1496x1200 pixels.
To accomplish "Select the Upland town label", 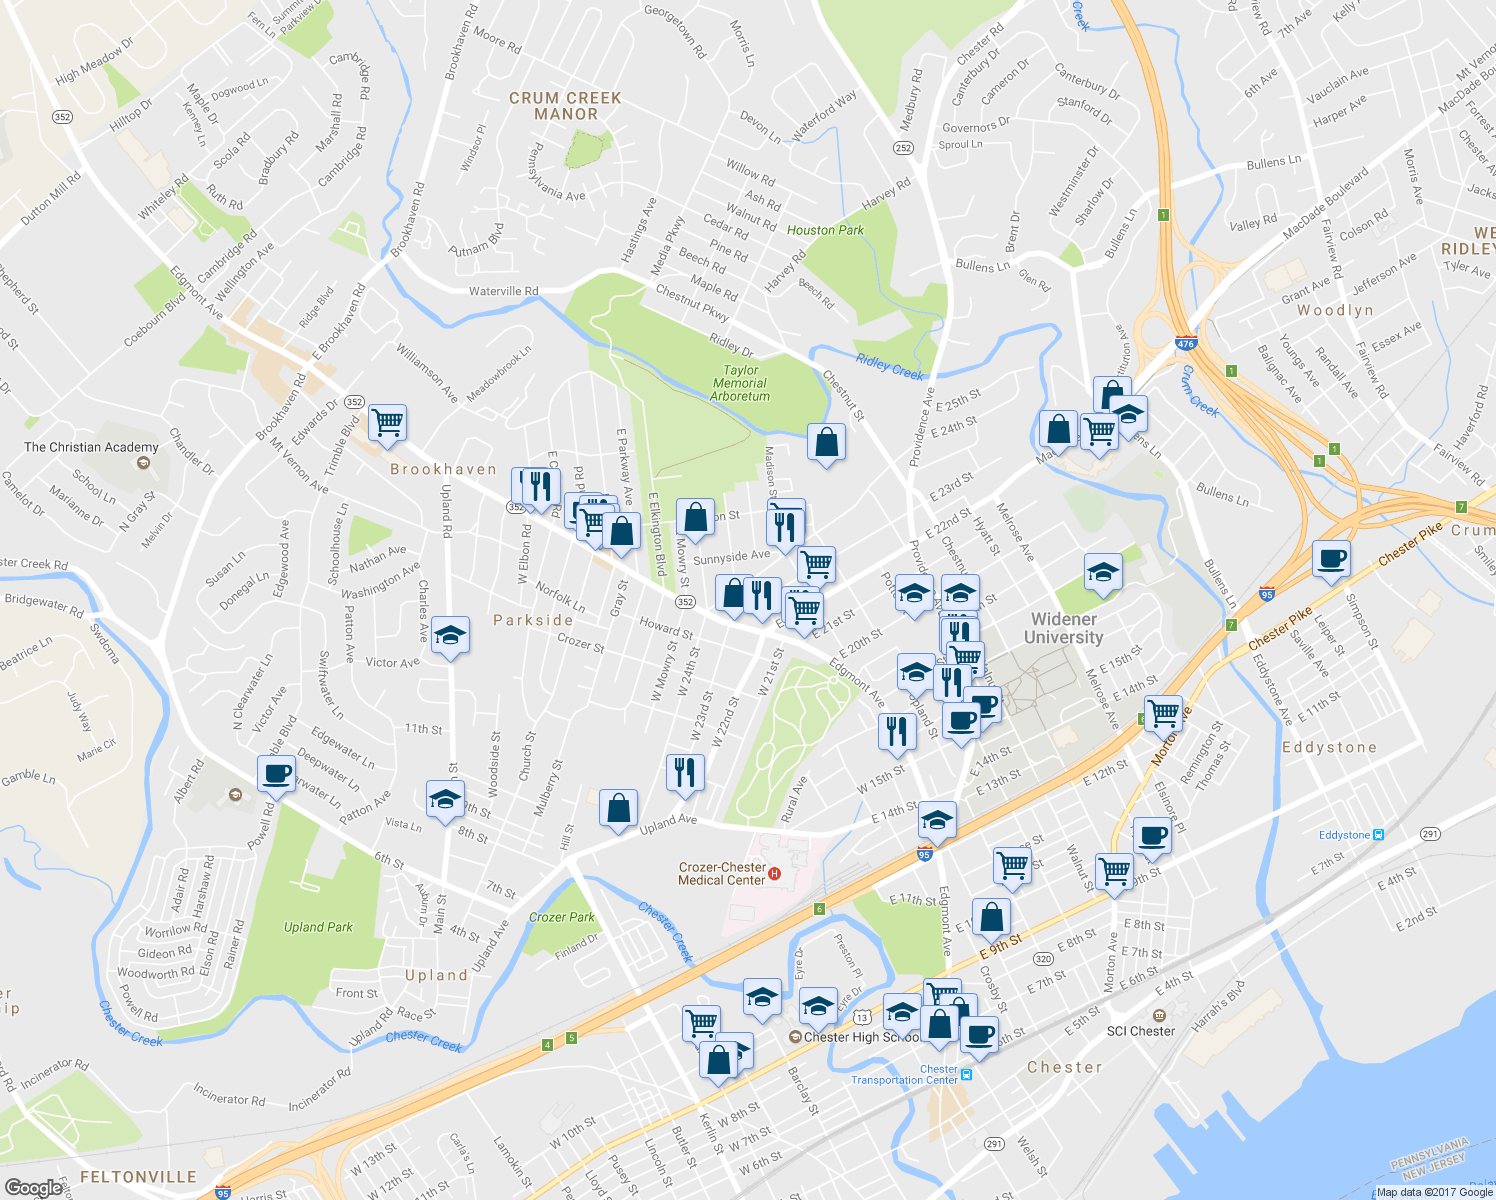I will (x=436, y=975).
